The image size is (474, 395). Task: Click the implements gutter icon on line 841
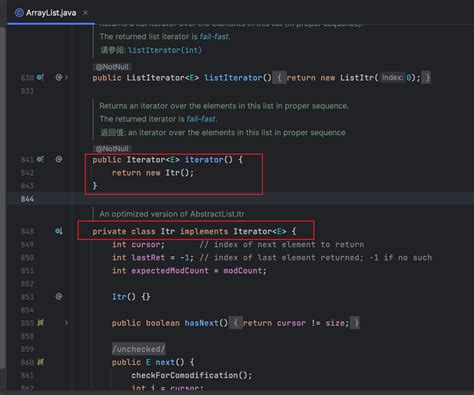40,159
